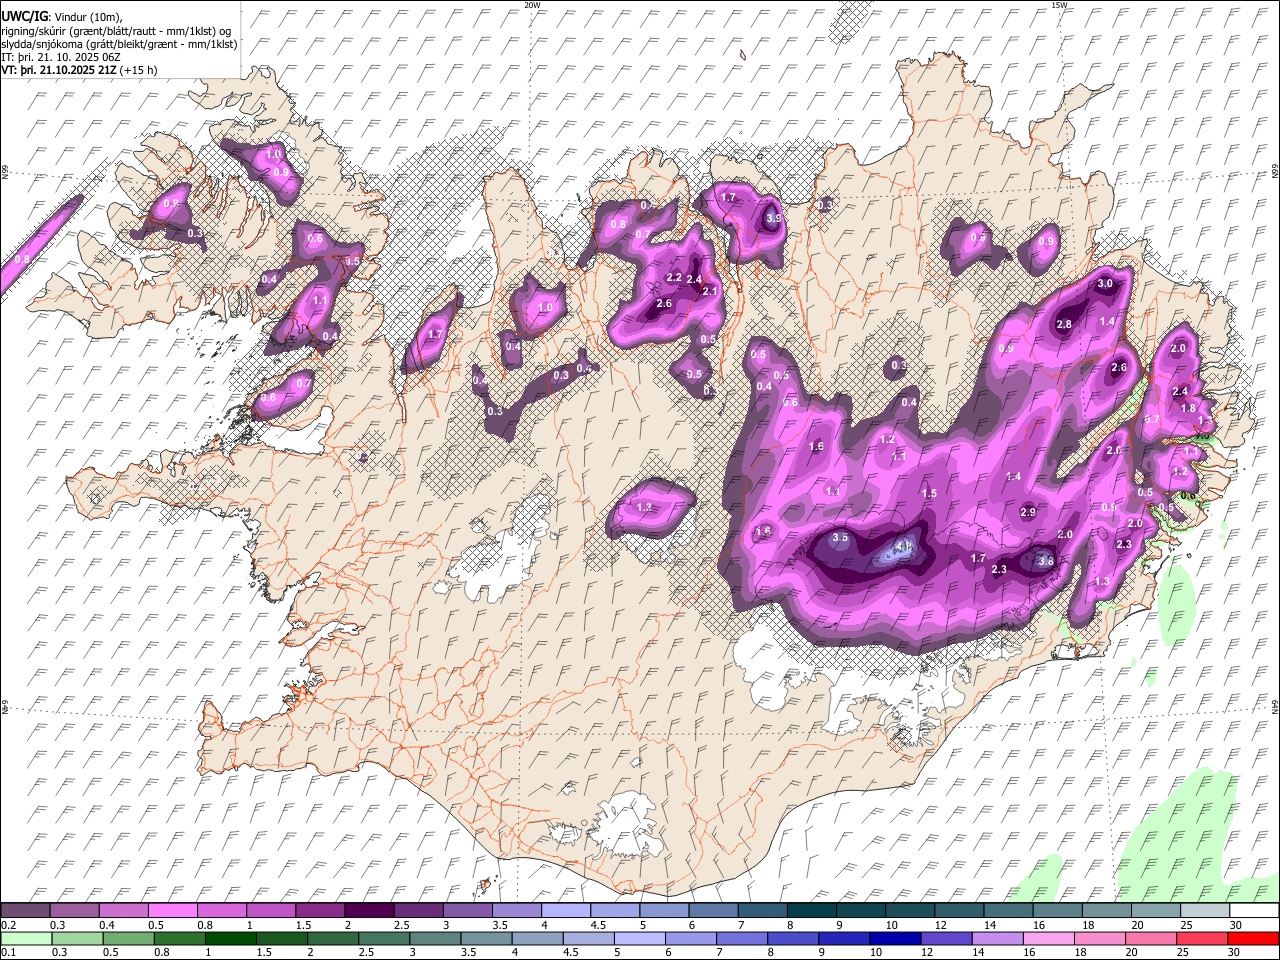Click the slydda/snjókoma legend description line
The image size is (1280, 960).
pyautogui.click(x=119, y=44)
